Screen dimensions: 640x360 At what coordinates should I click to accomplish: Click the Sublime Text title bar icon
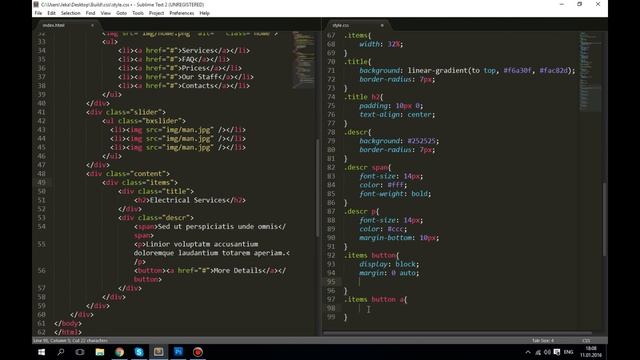coord(36,4)
